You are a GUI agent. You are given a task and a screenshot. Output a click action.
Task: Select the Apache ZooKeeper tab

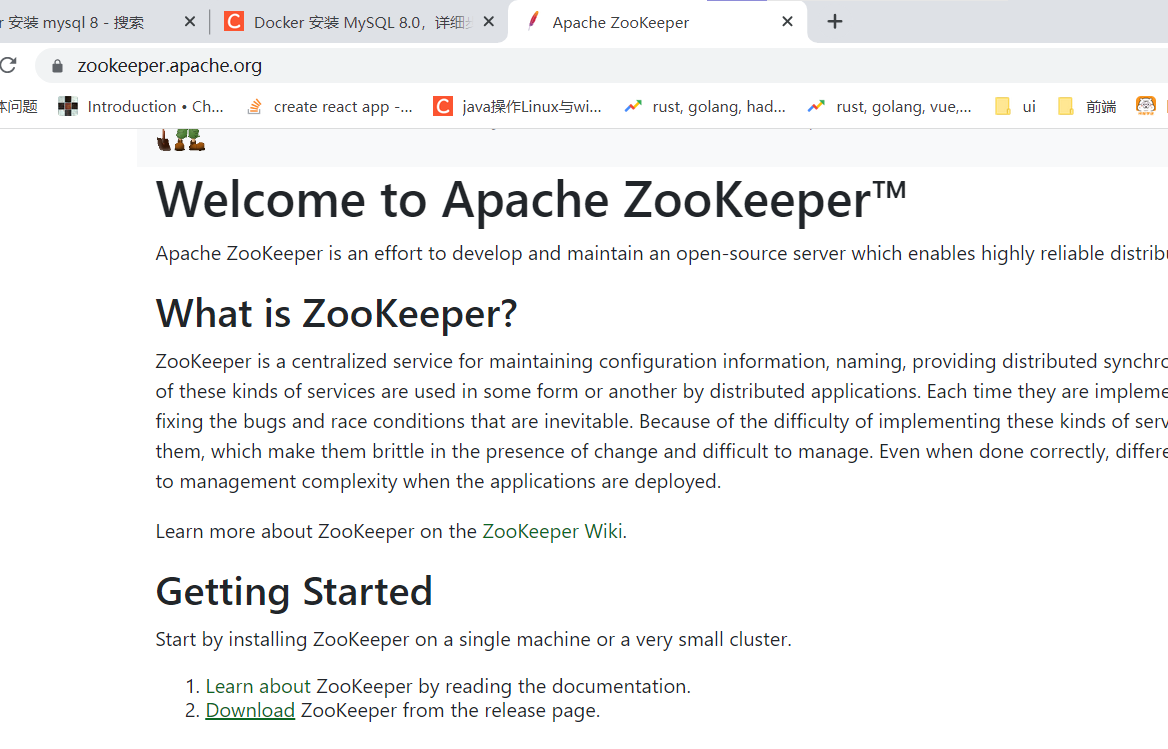point(658,22)
